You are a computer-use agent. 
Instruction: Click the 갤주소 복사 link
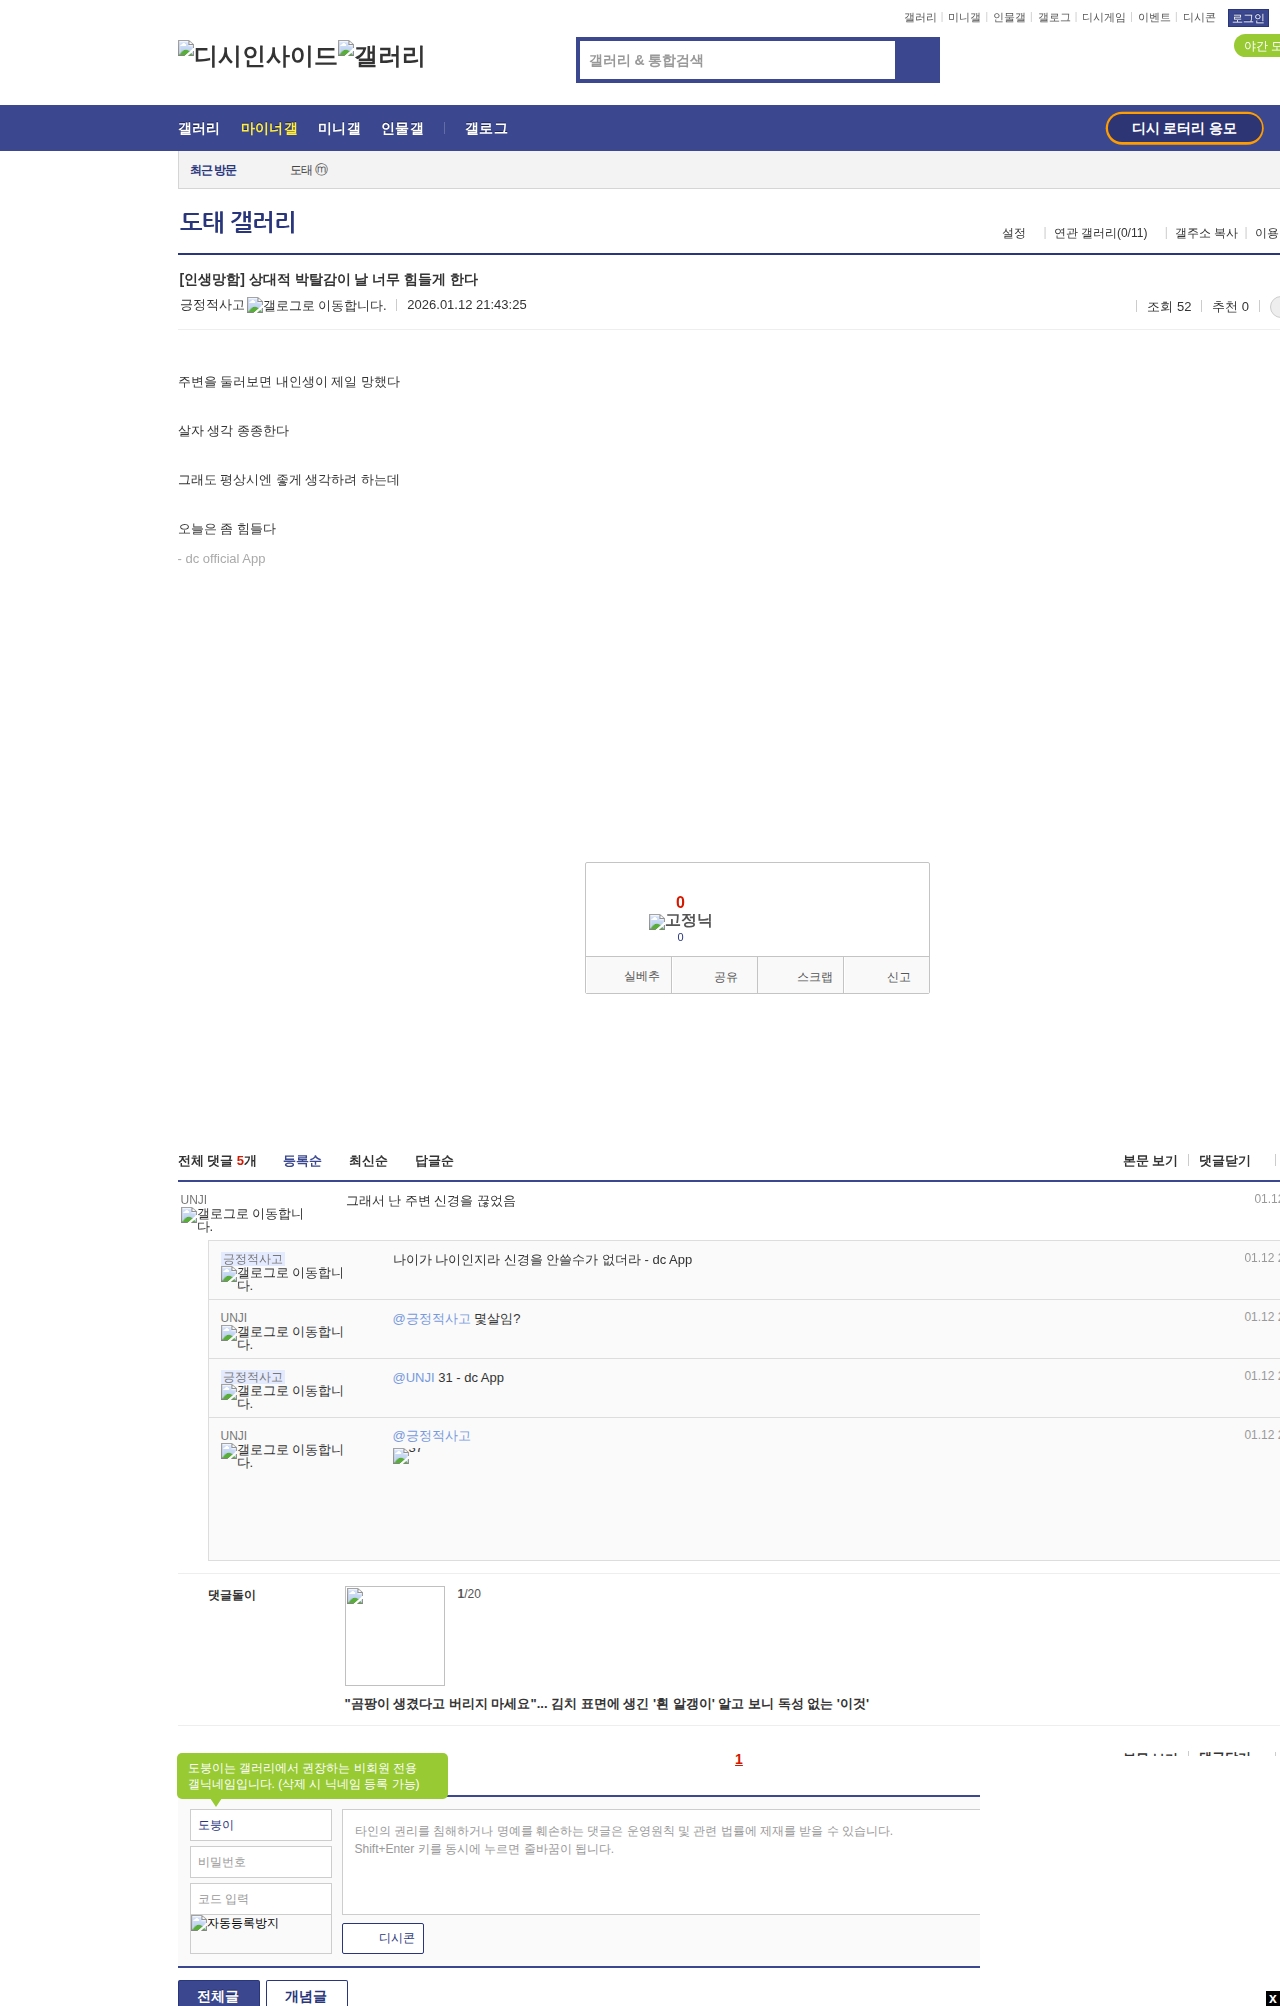click(x=1206, y=233)
